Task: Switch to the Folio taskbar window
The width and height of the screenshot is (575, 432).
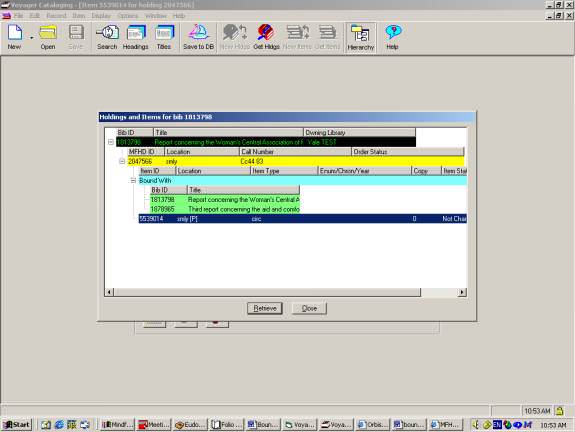Action: click(226, 425)
